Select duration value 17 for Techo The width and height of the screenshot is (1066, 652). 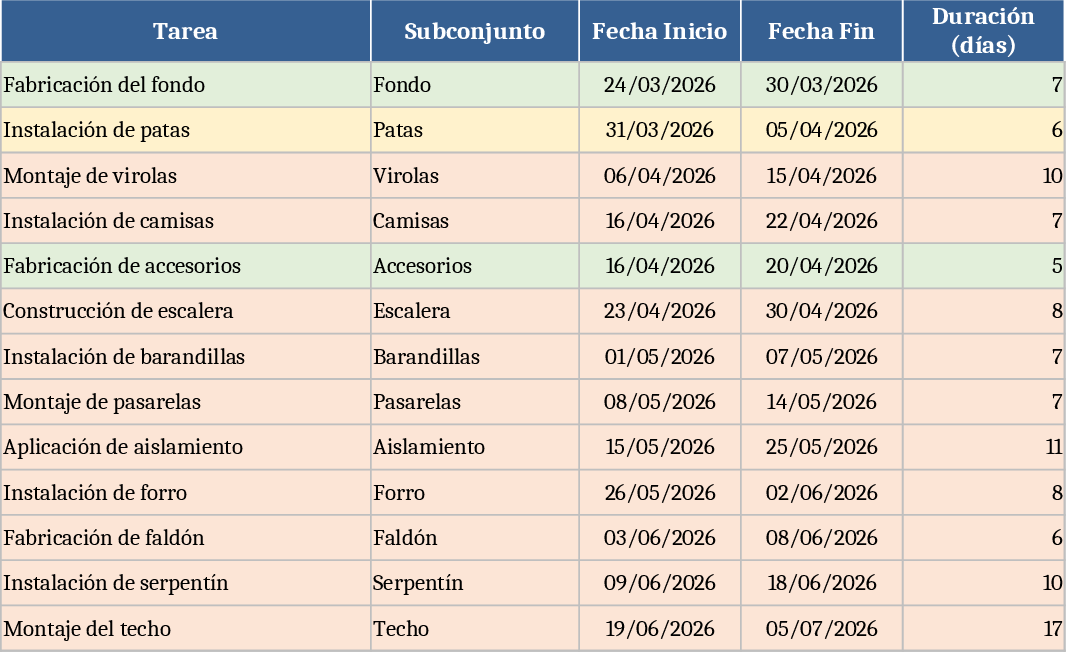(983, 629)
